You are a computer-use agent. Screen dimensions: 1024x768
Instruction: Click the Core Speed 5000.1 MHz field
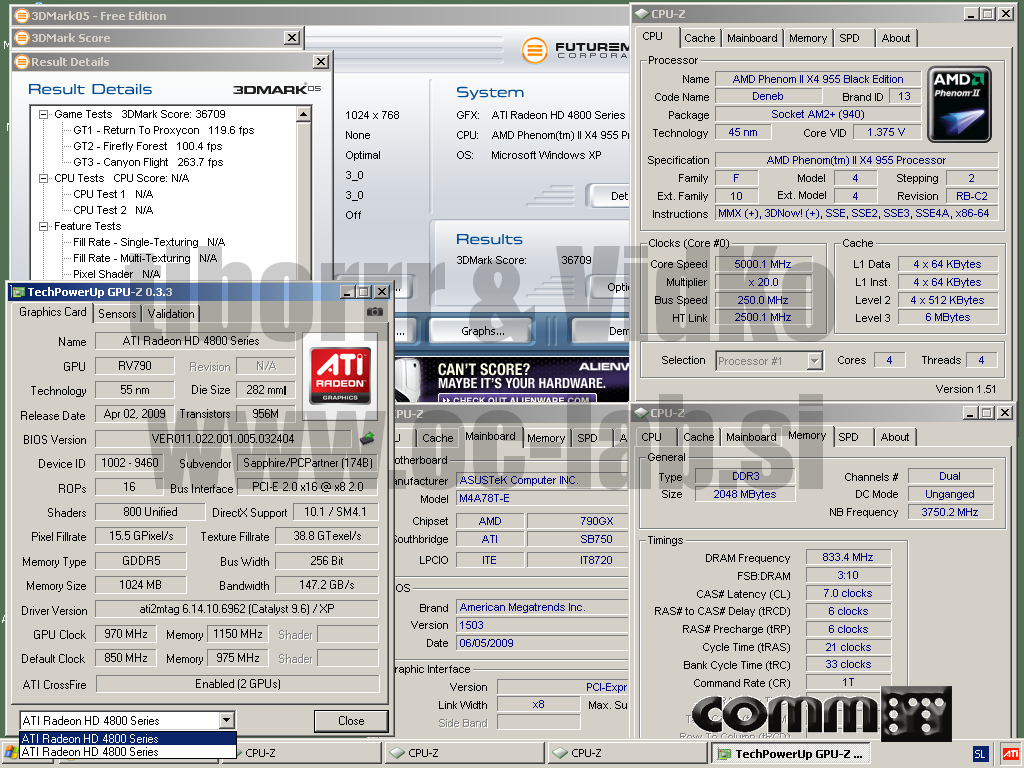[x=763, y=264]
